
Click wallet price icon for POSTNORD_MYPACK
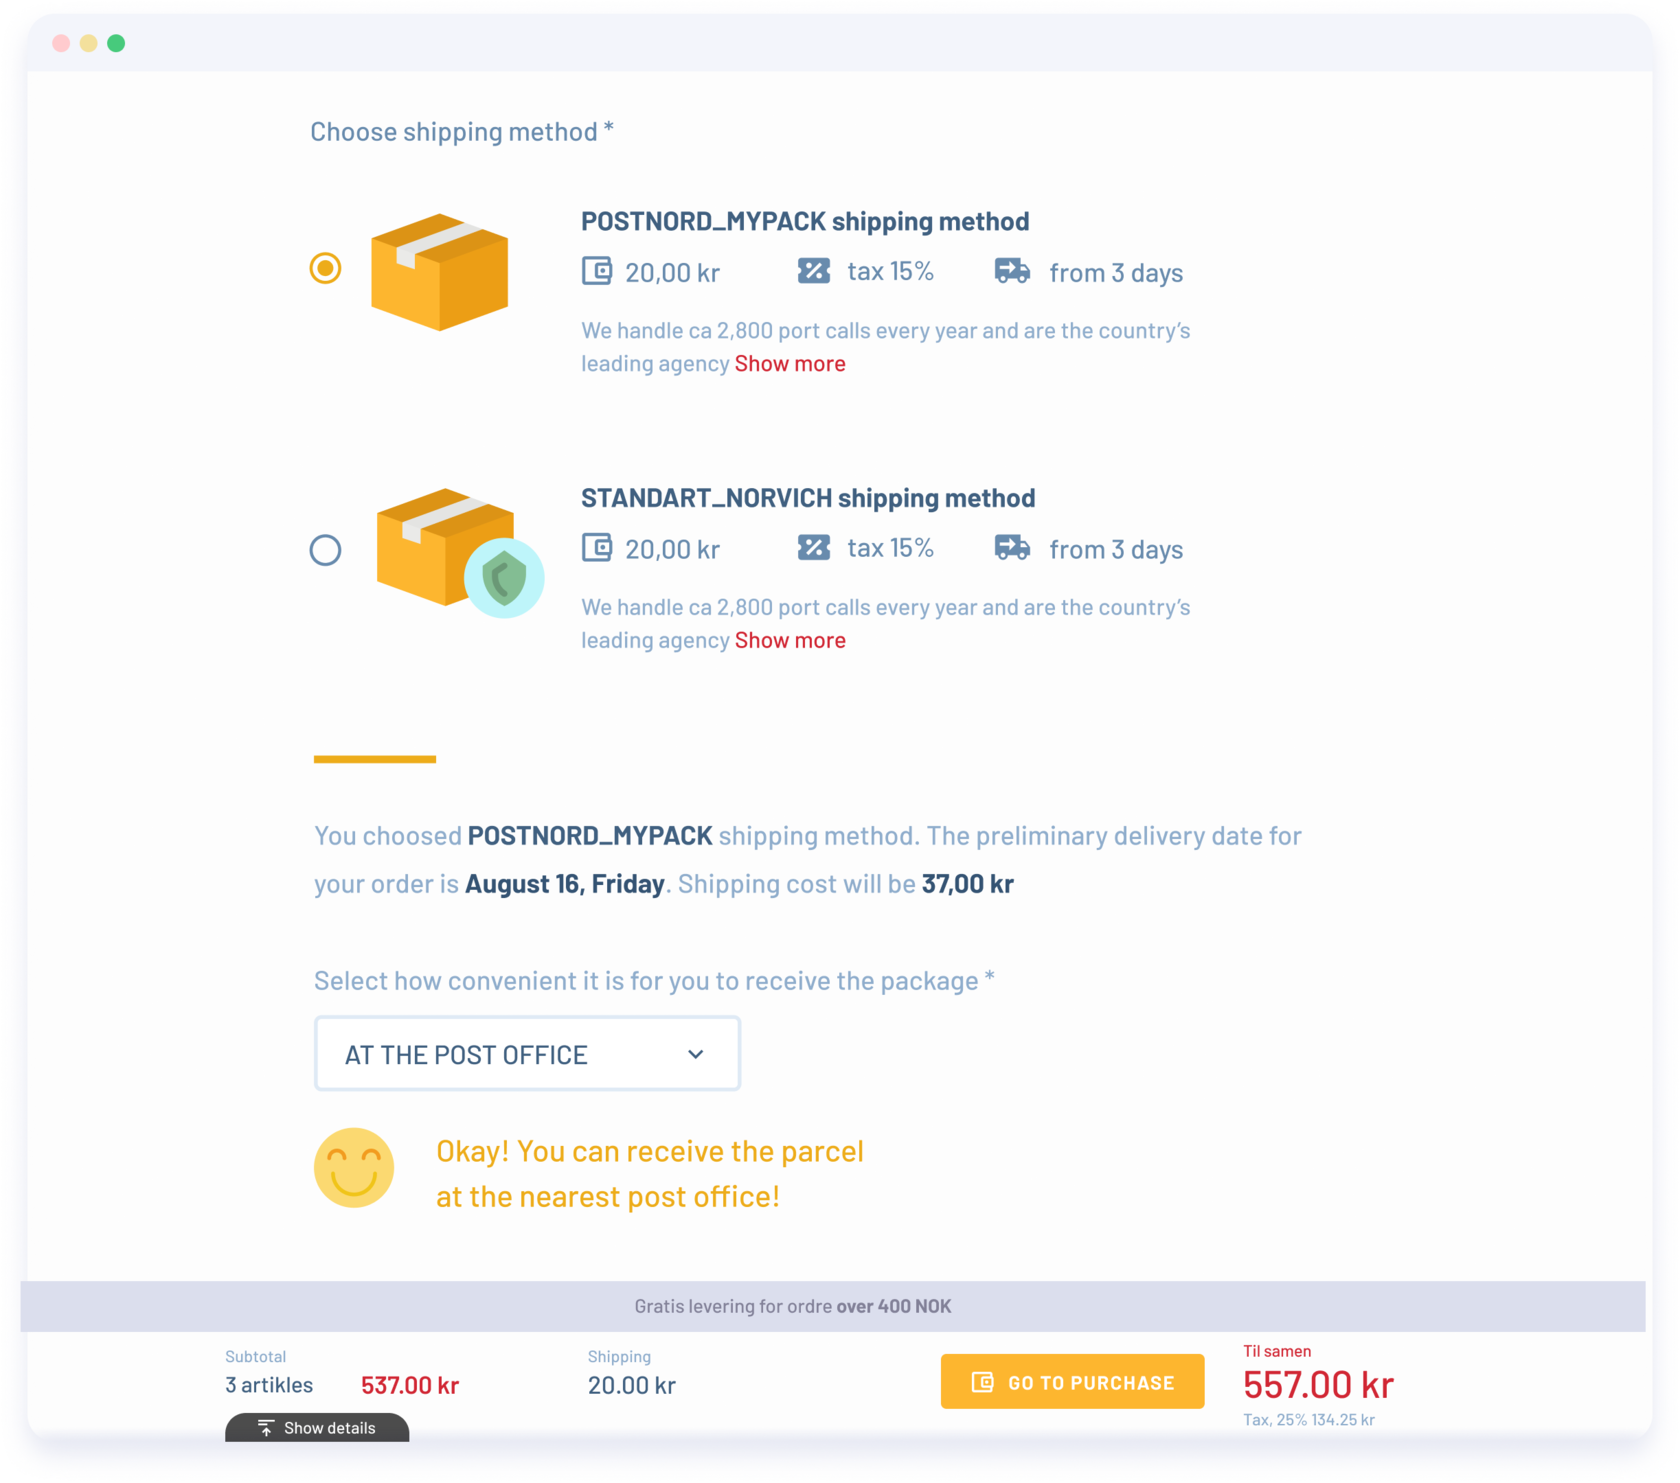click(597, 271)
